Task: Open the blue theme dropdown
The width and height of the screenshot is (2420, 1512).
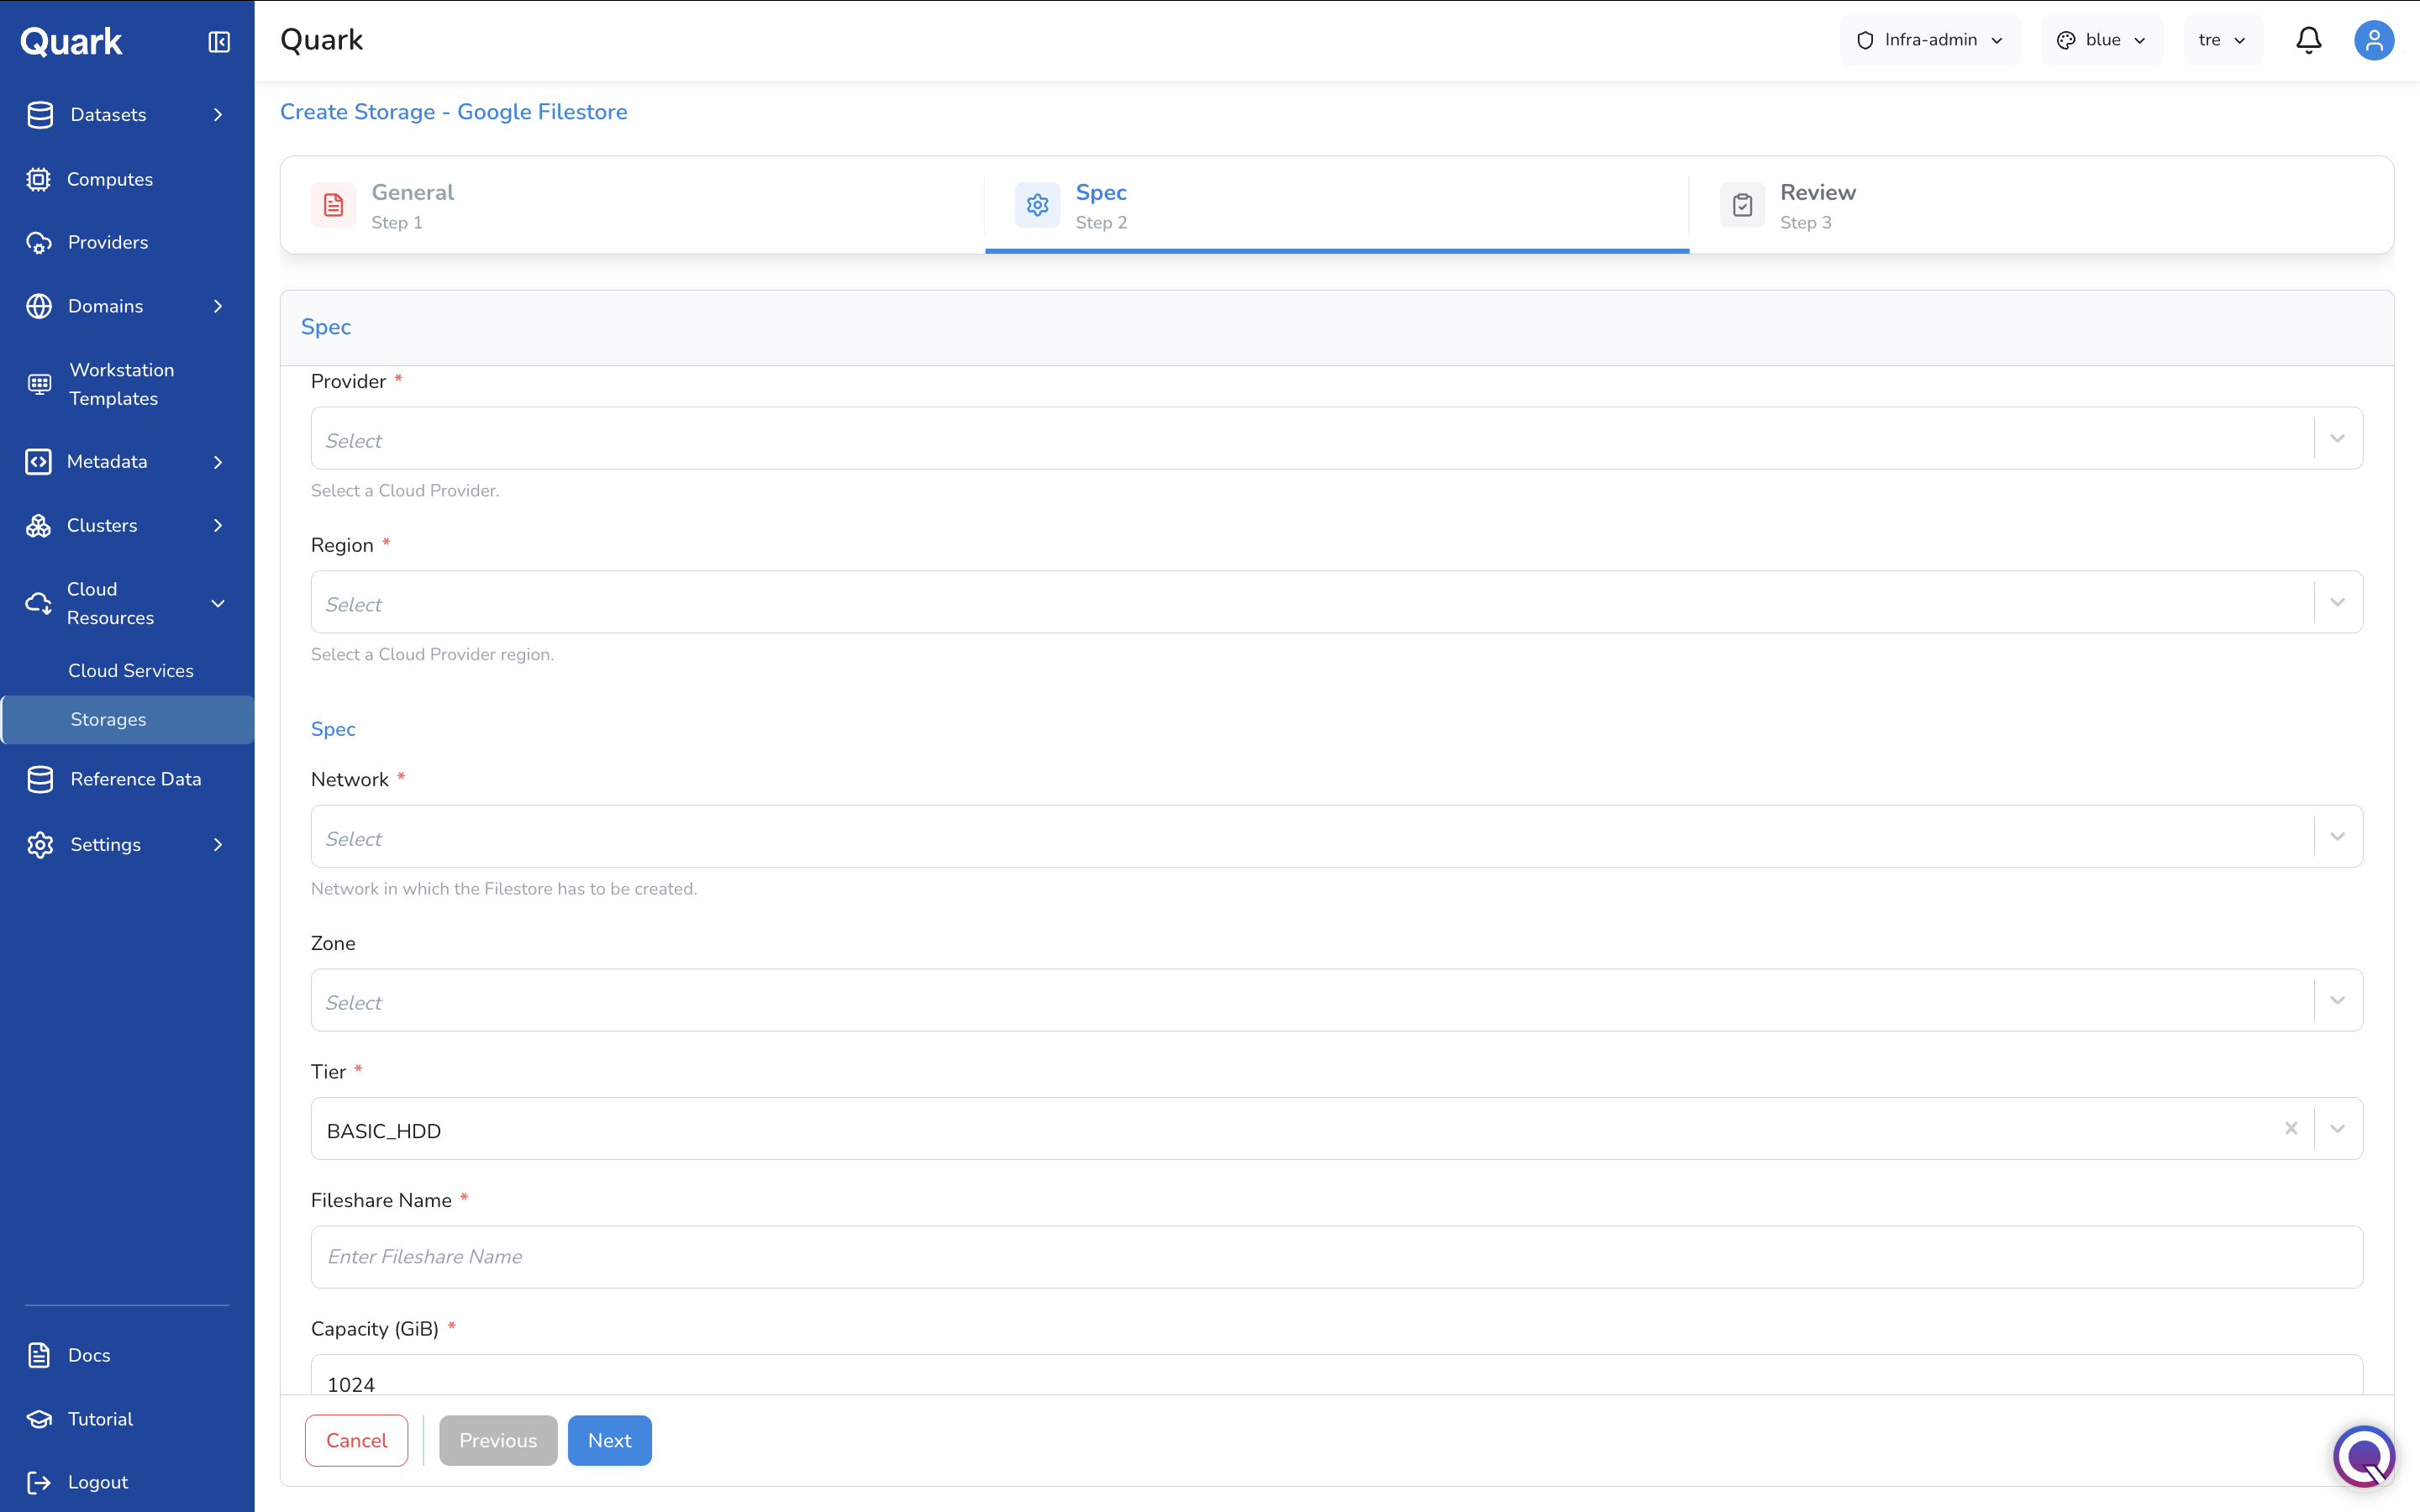Action: 2101,40
